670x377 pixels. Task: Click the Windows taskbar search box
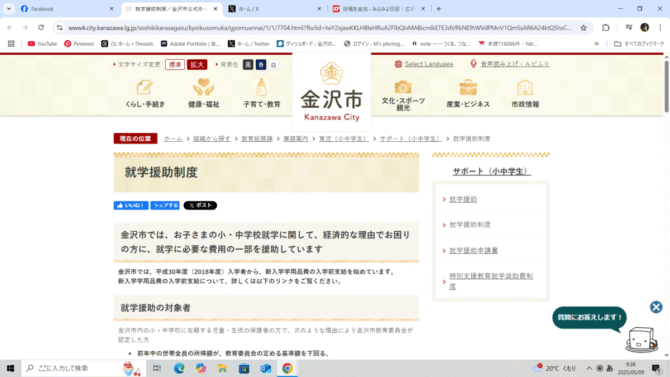point(83,368)
